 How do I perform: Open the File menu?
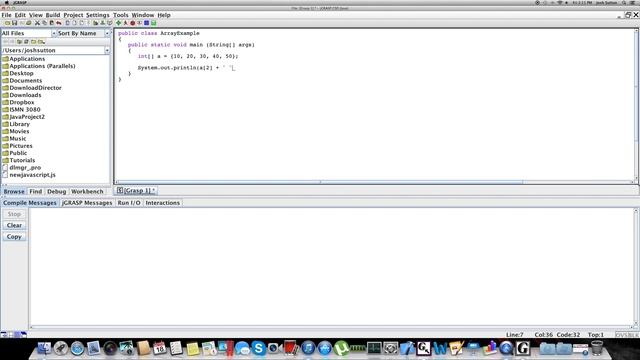[x=7, y=15]
